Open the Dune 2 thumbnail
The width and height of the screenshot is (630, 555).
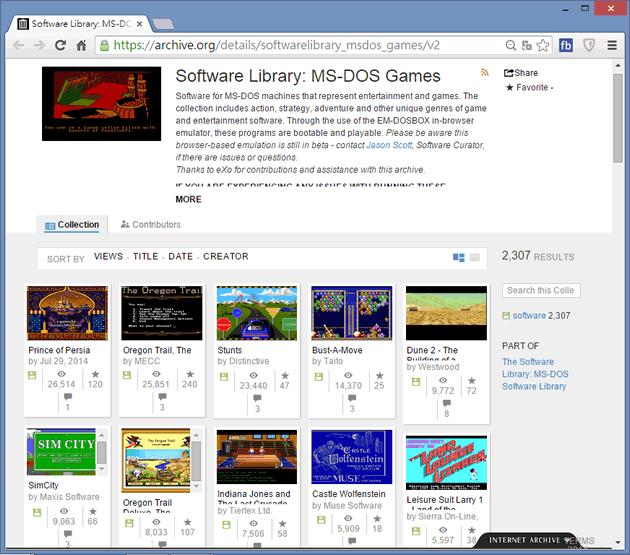446,313
